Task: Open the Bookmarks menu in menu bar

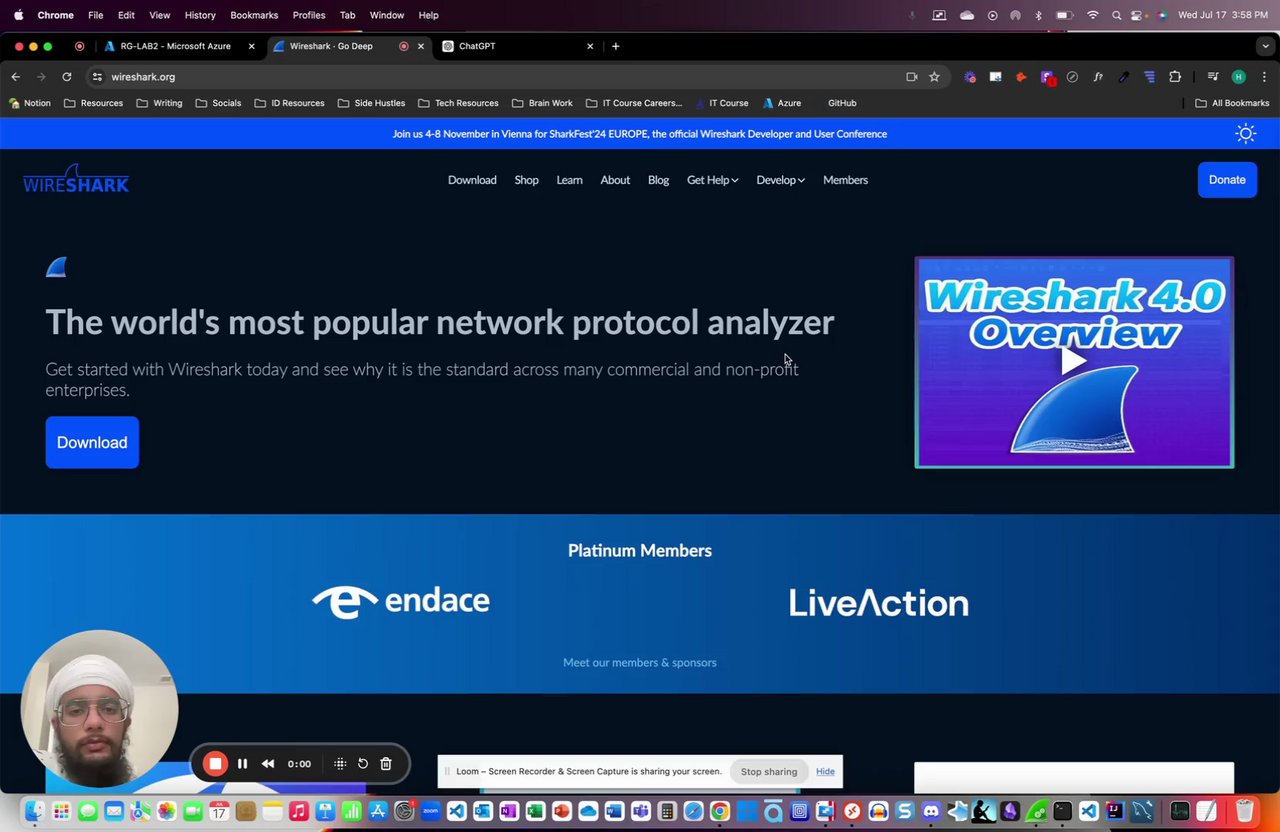Action: point(254,15)
